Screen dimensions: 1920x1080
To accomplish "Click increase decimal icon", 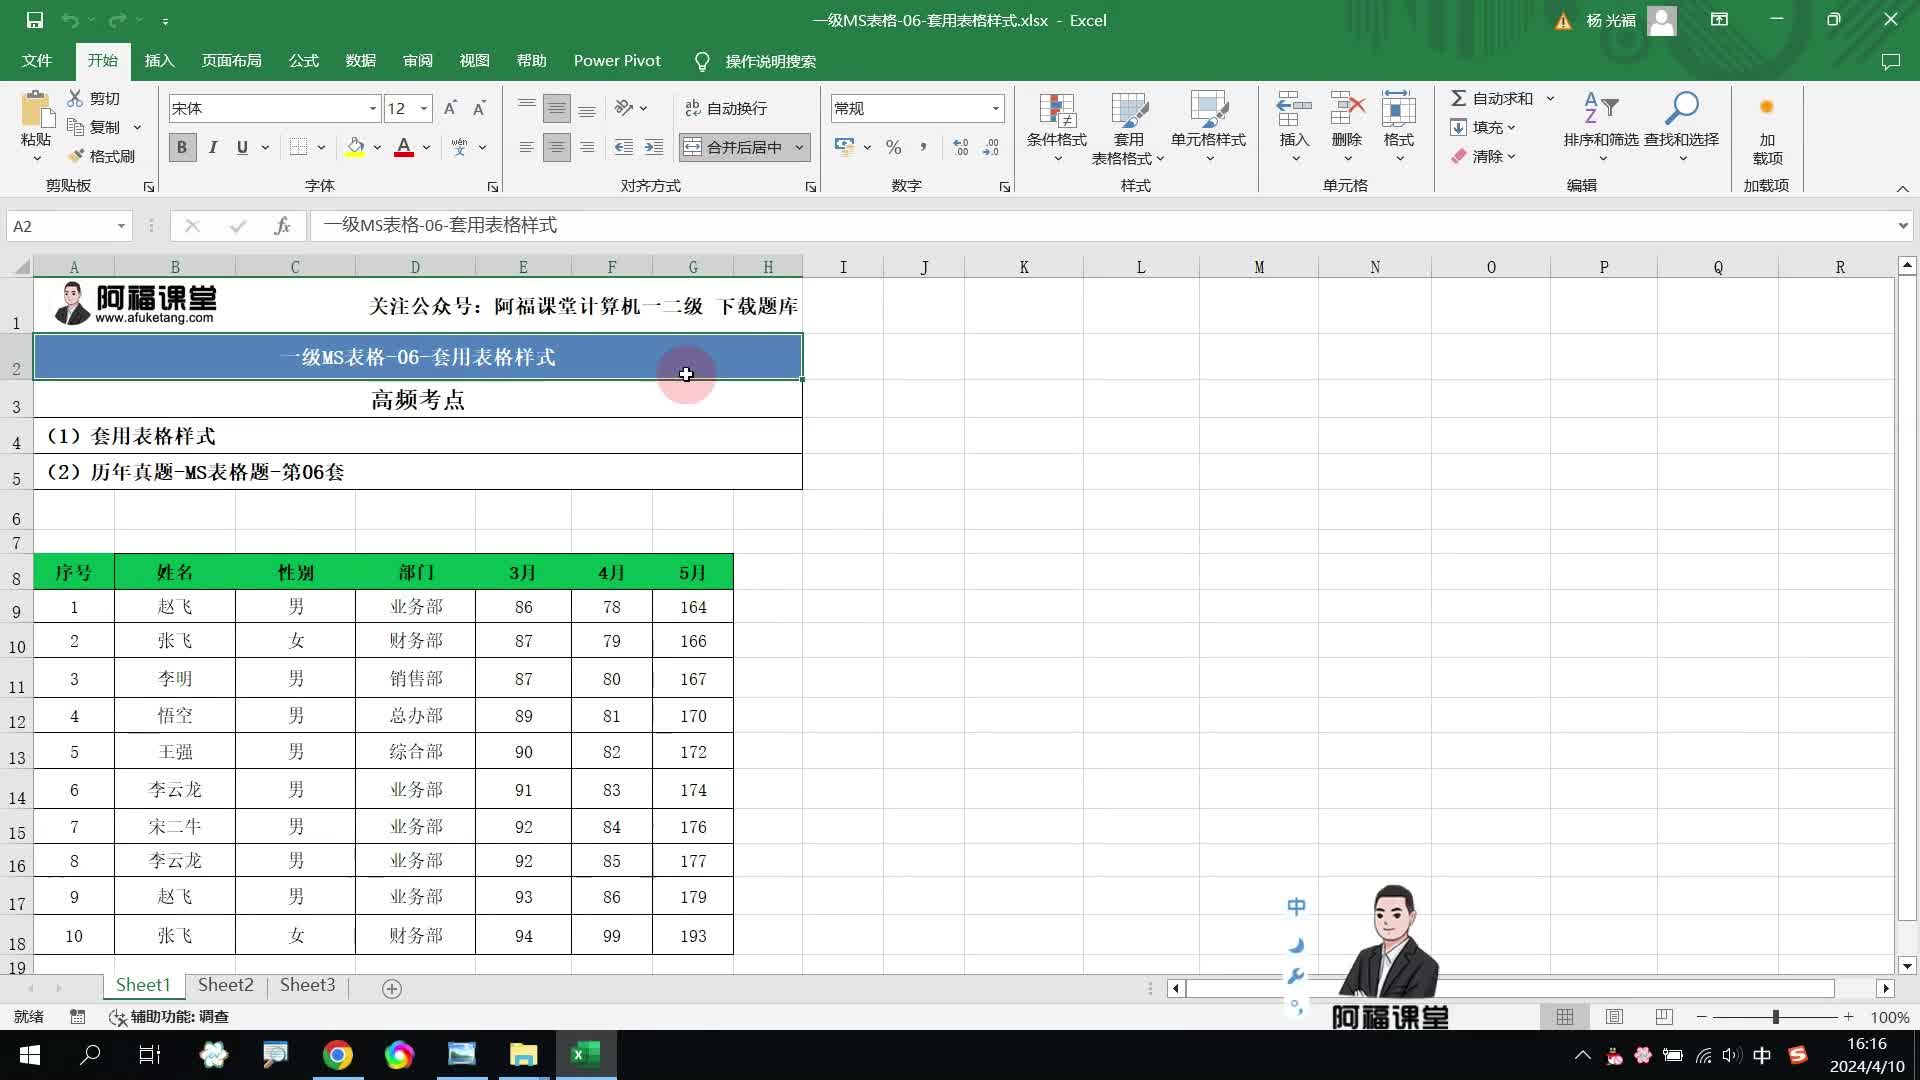I will (961, 147).
